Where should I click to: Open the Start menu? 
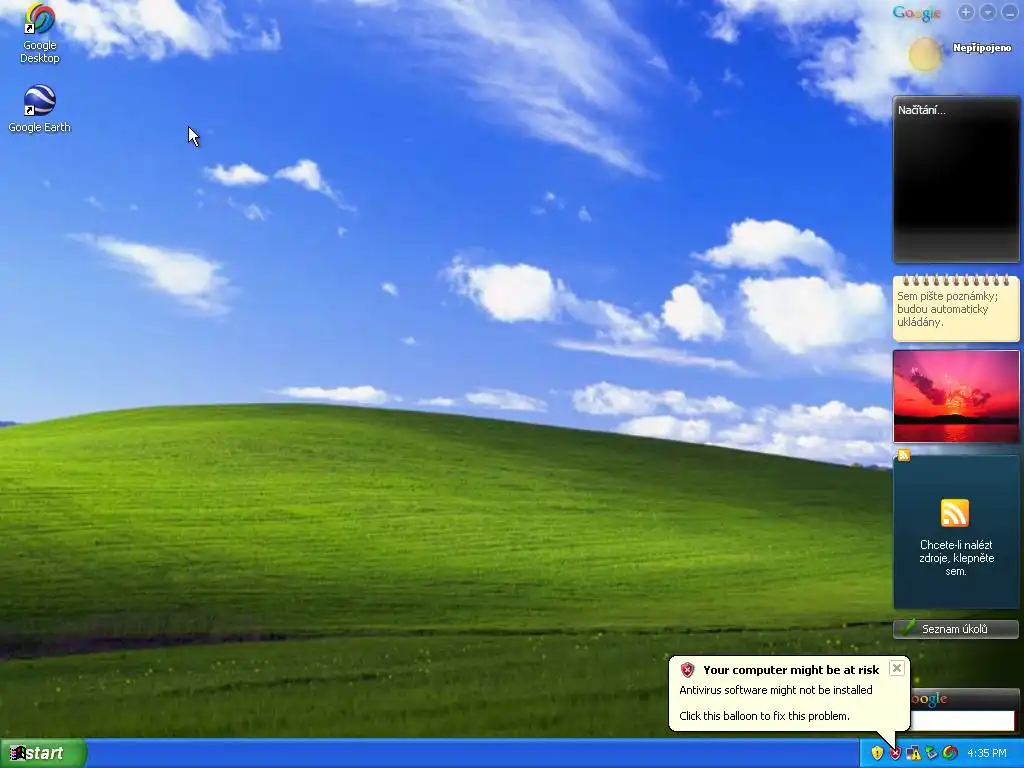point(43,754)
